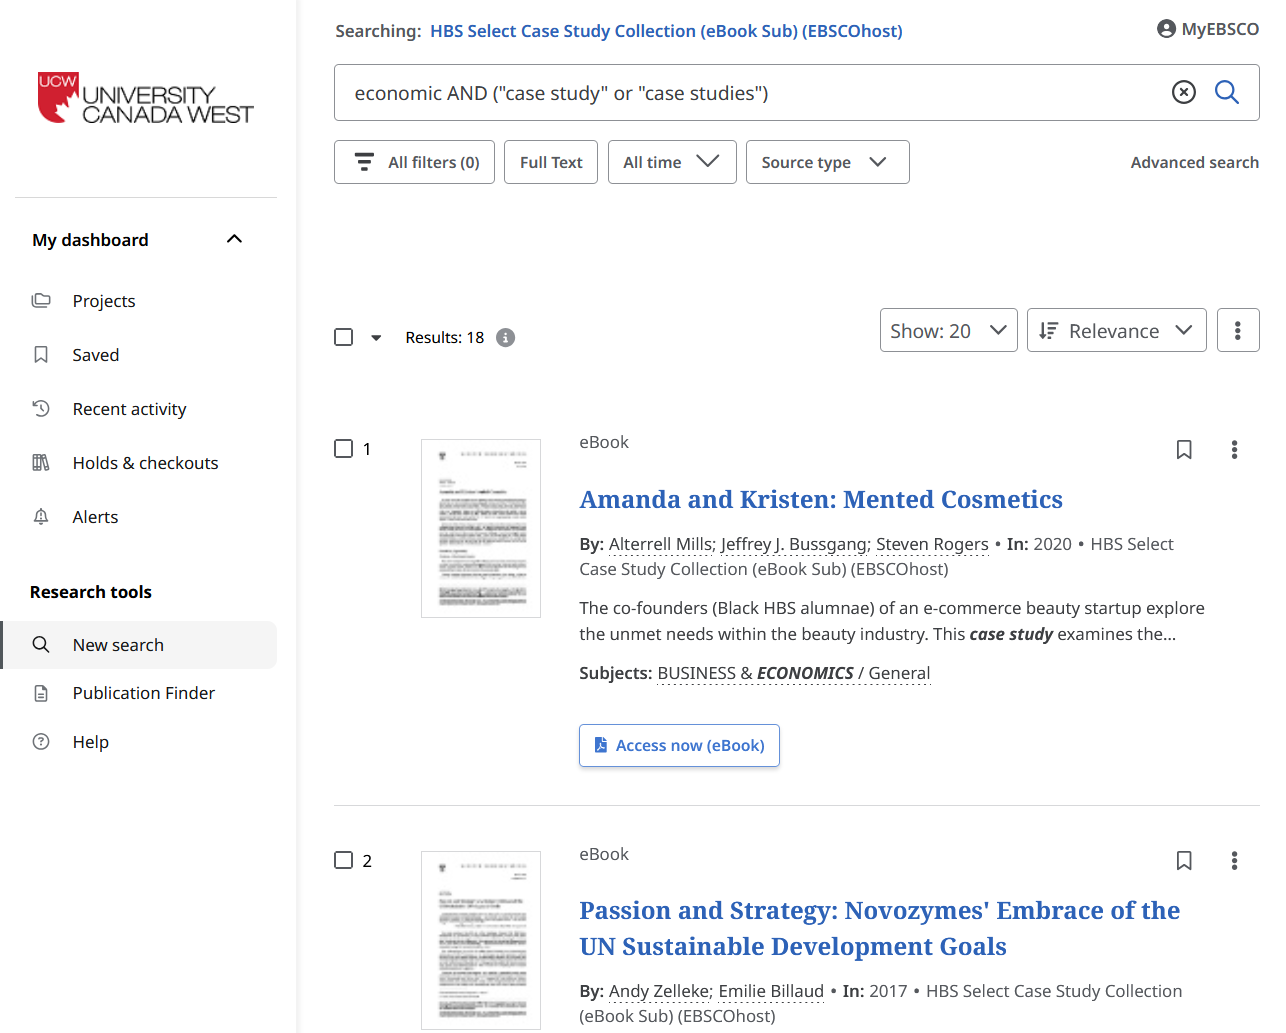Go to Recent activity
This screenshot has width=1286, height=1033.
point(129,409)
